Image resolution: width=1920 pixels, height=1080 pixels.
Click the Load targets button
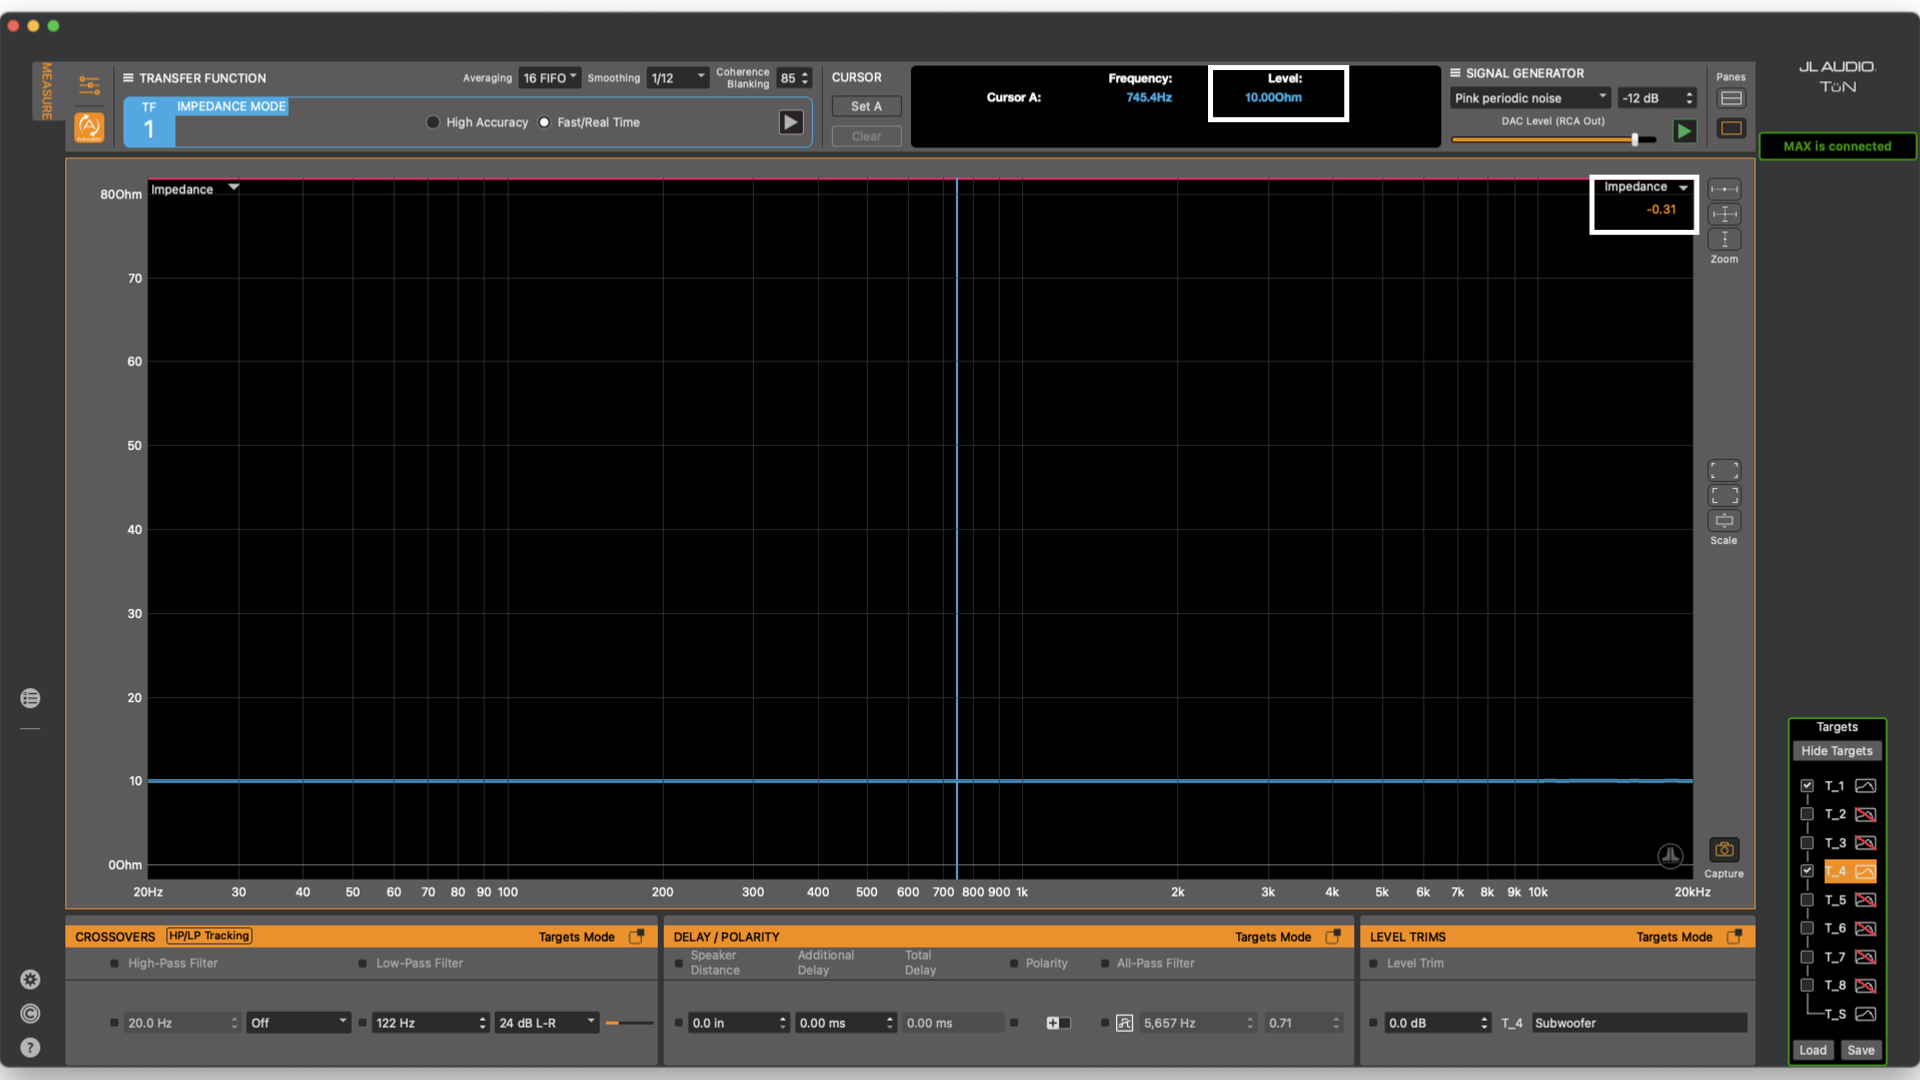coord(1813,1050)
